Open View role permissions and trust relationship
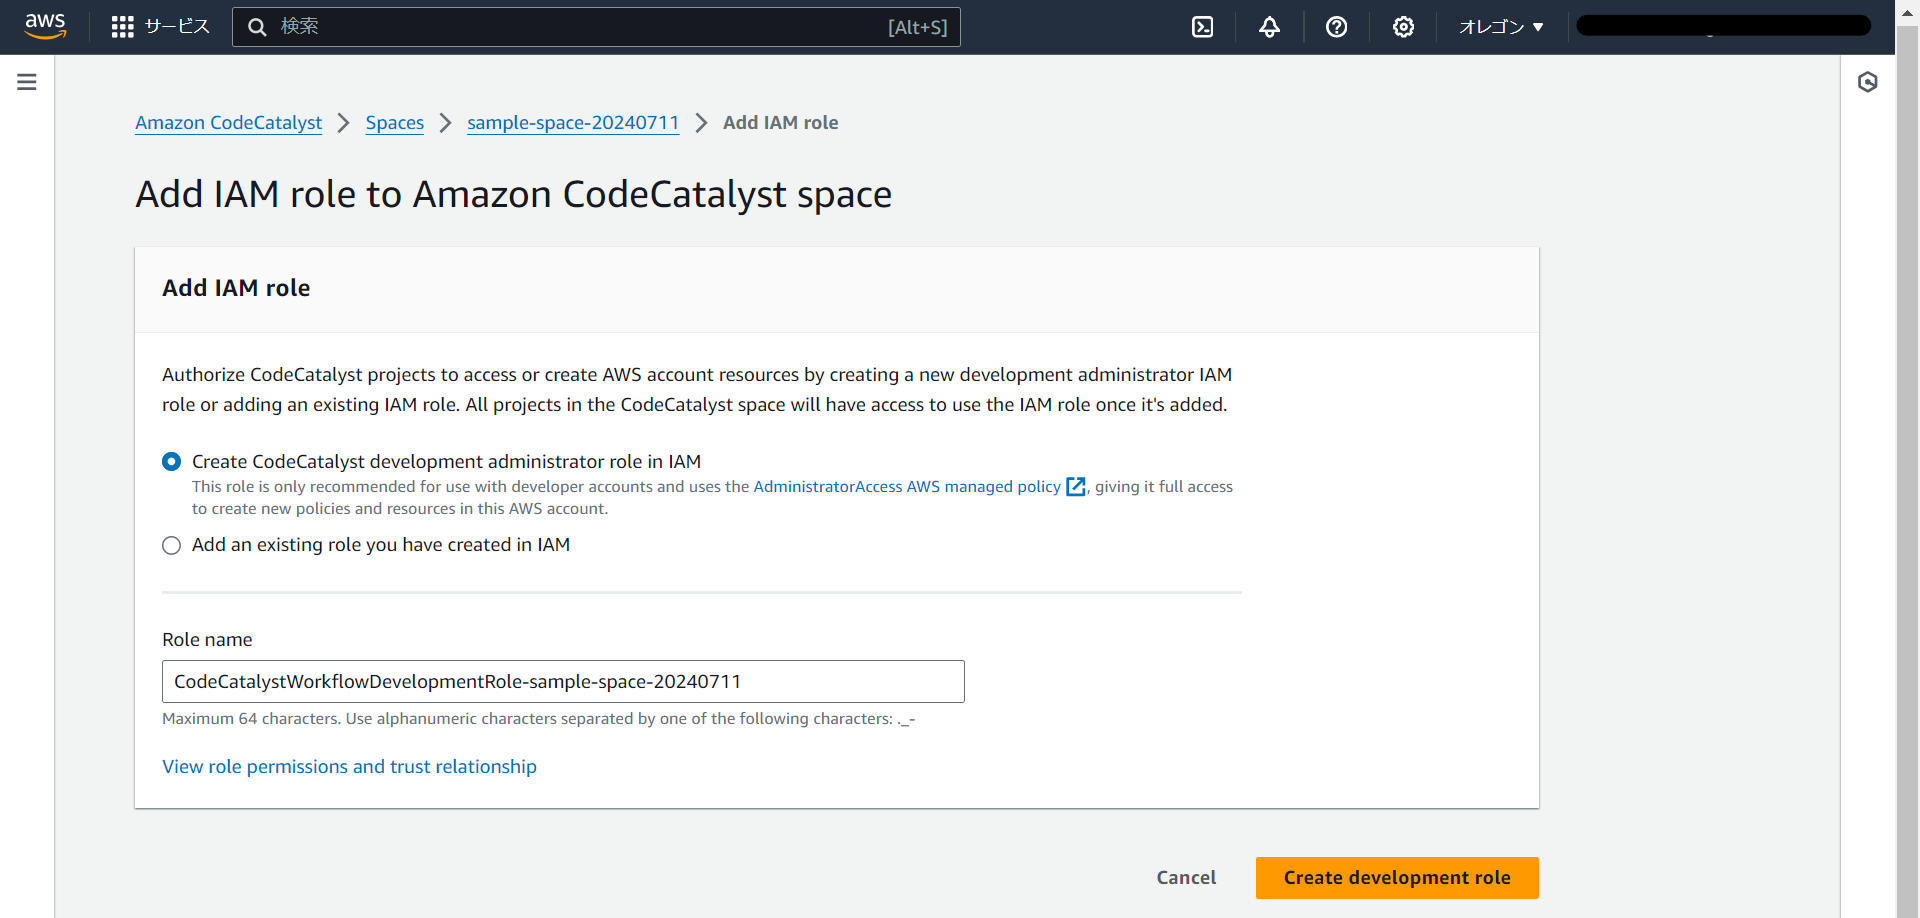This screenshot has height=918, width=1920. click(349, 766)
